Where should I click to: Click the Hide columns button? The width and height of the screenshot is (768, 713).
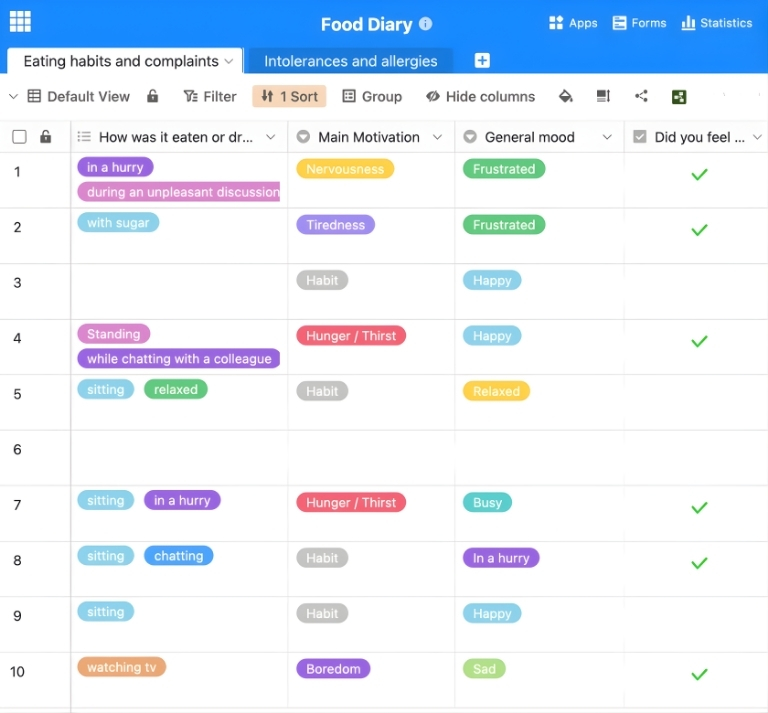[x=480, y=97]
